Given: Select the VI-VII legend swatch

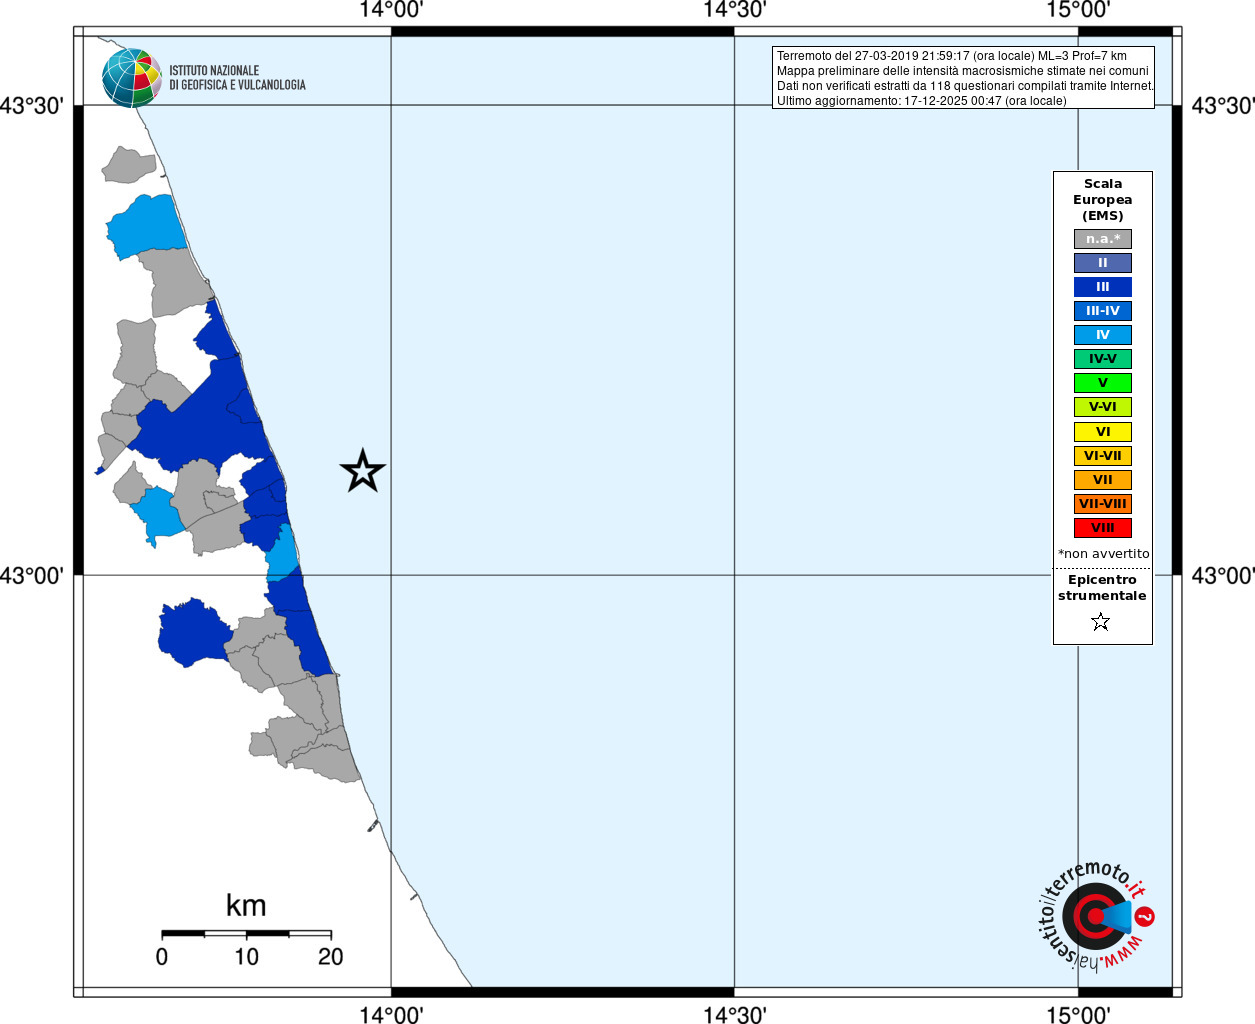Looking at the screenshot, I should 1103,456.
